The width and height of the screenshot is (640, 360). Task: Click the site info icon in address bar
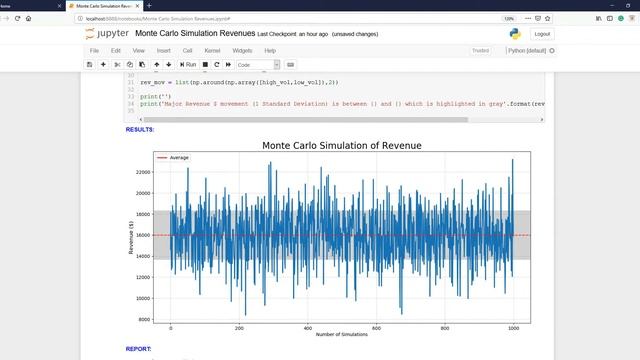[80, 19]
